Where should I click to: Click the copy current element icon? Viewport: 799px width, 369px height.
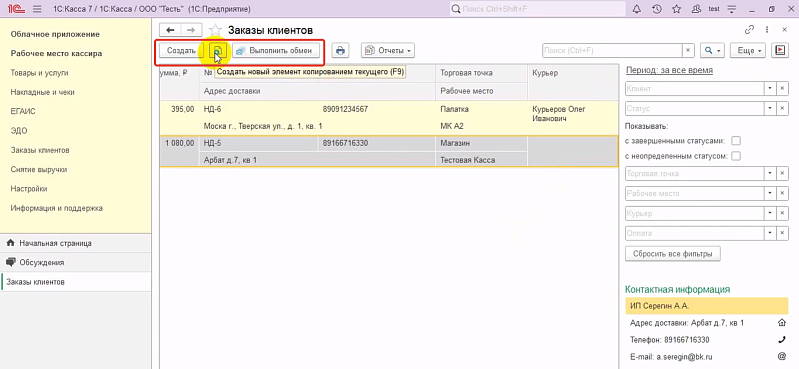(x=218, y=51)
